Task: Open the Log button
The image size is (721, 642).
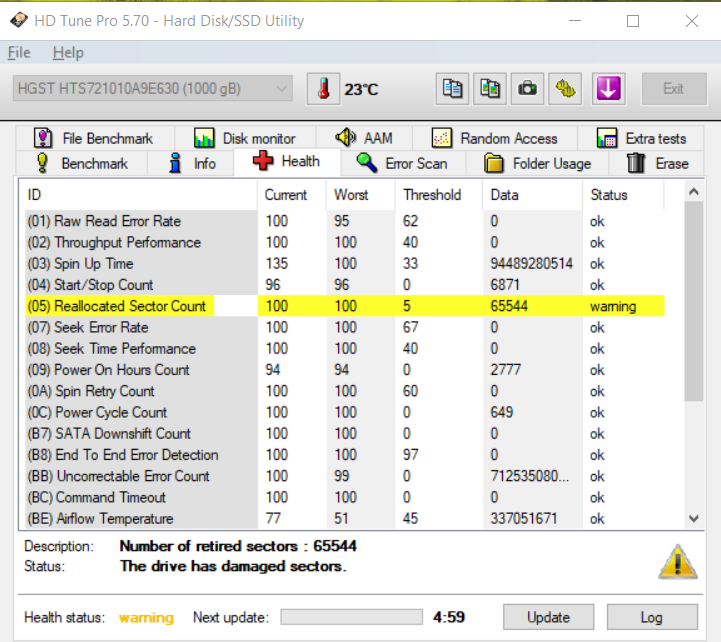Action: click(x=652, y=617)
